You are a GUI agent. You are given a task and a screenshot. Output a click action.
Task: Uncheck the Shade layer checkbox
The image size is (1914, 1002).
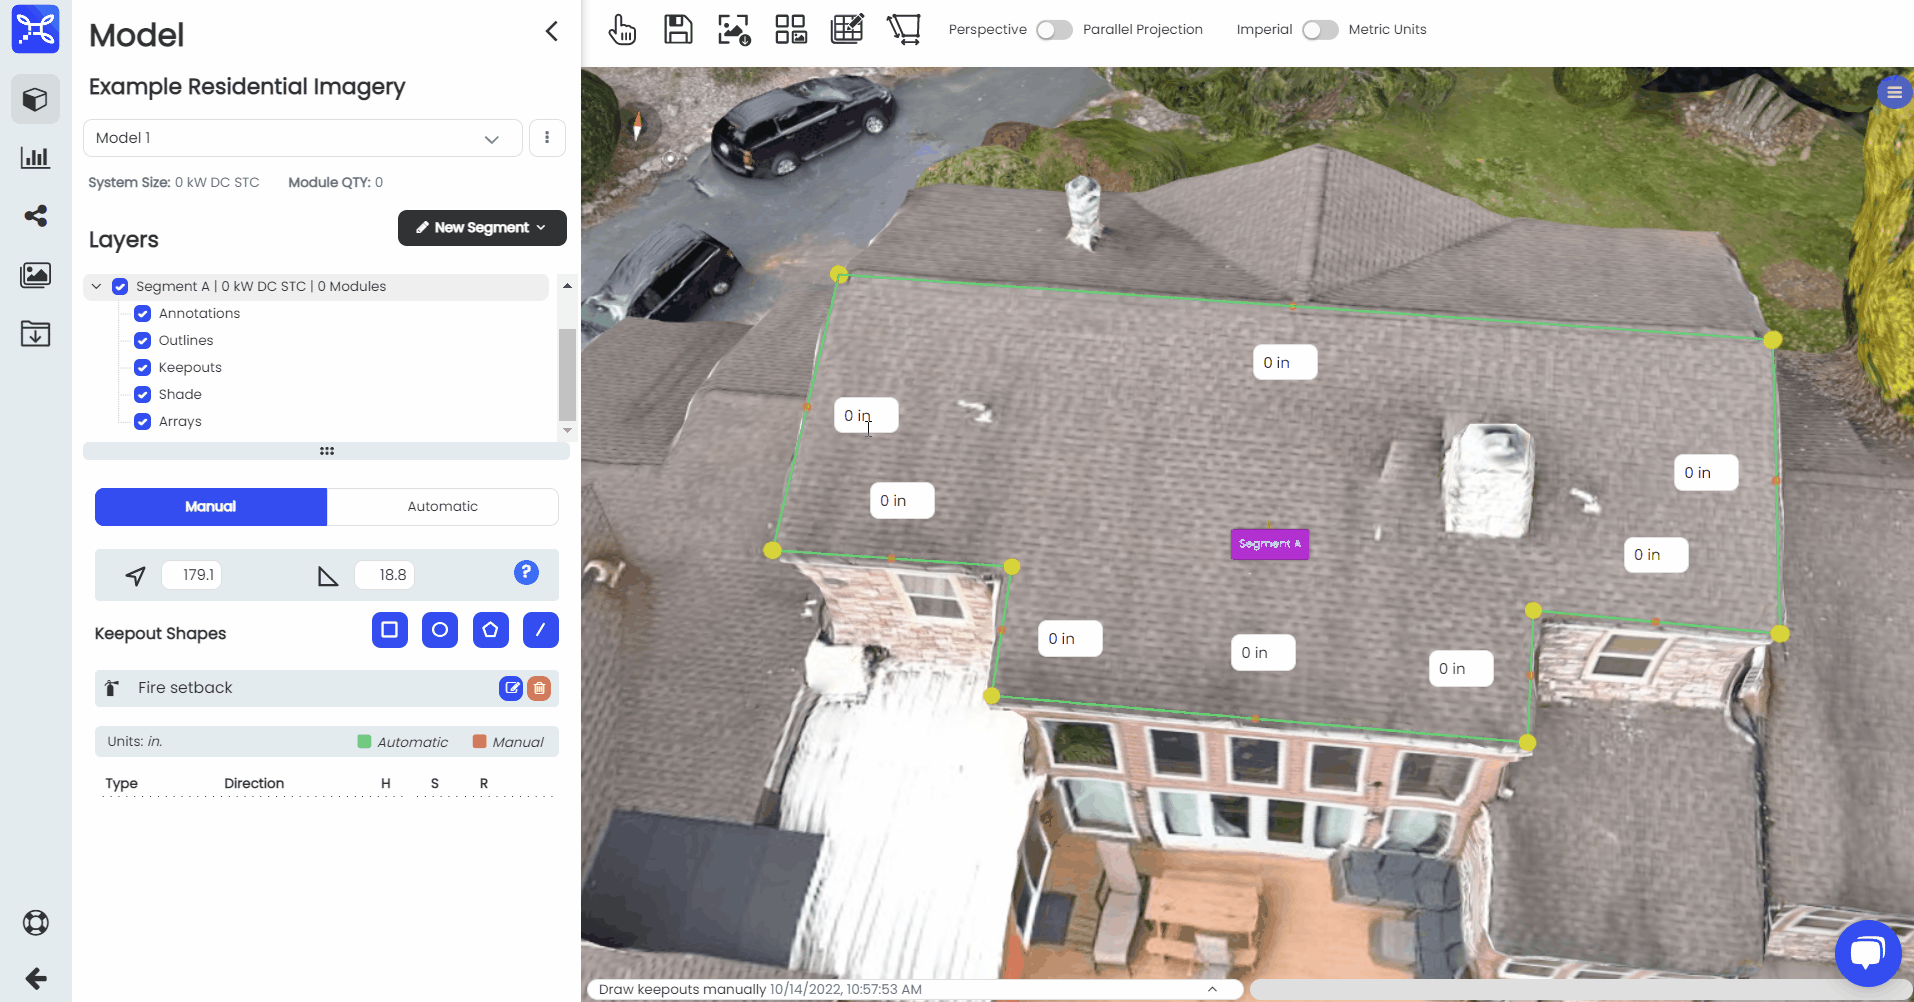pyautogui.click(x=143, y=395)
